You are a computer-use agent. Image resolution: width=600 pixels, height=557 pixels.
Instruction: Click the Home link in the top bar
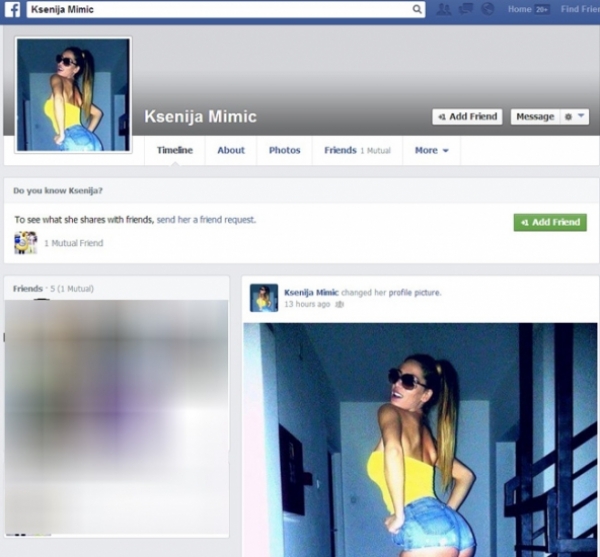519,9
